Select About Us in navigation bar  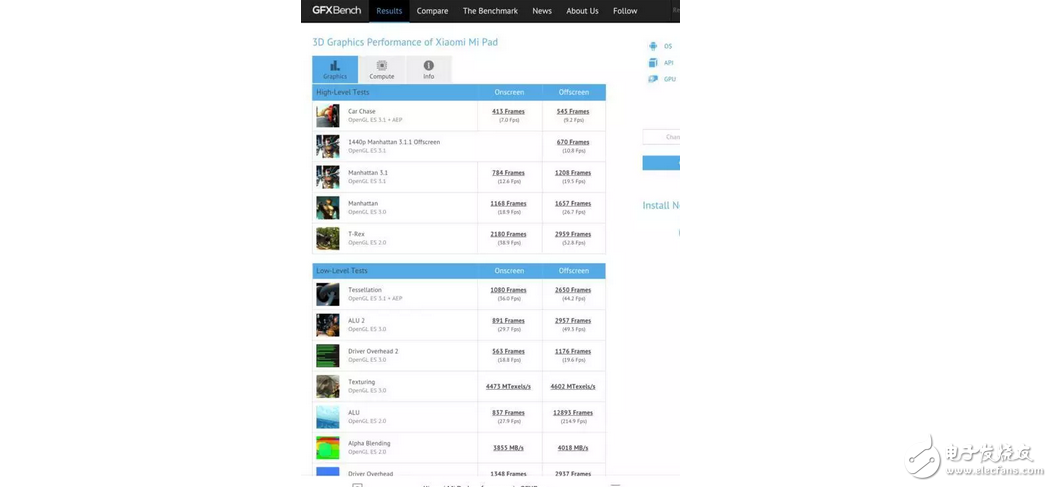582,11
